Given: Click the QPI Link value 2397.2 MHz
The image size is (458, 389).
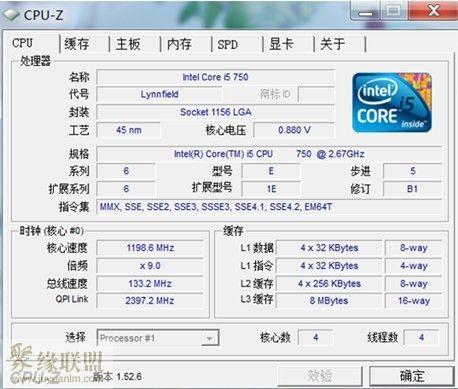Looking at the screenshot, I should [x=150, y=301].
